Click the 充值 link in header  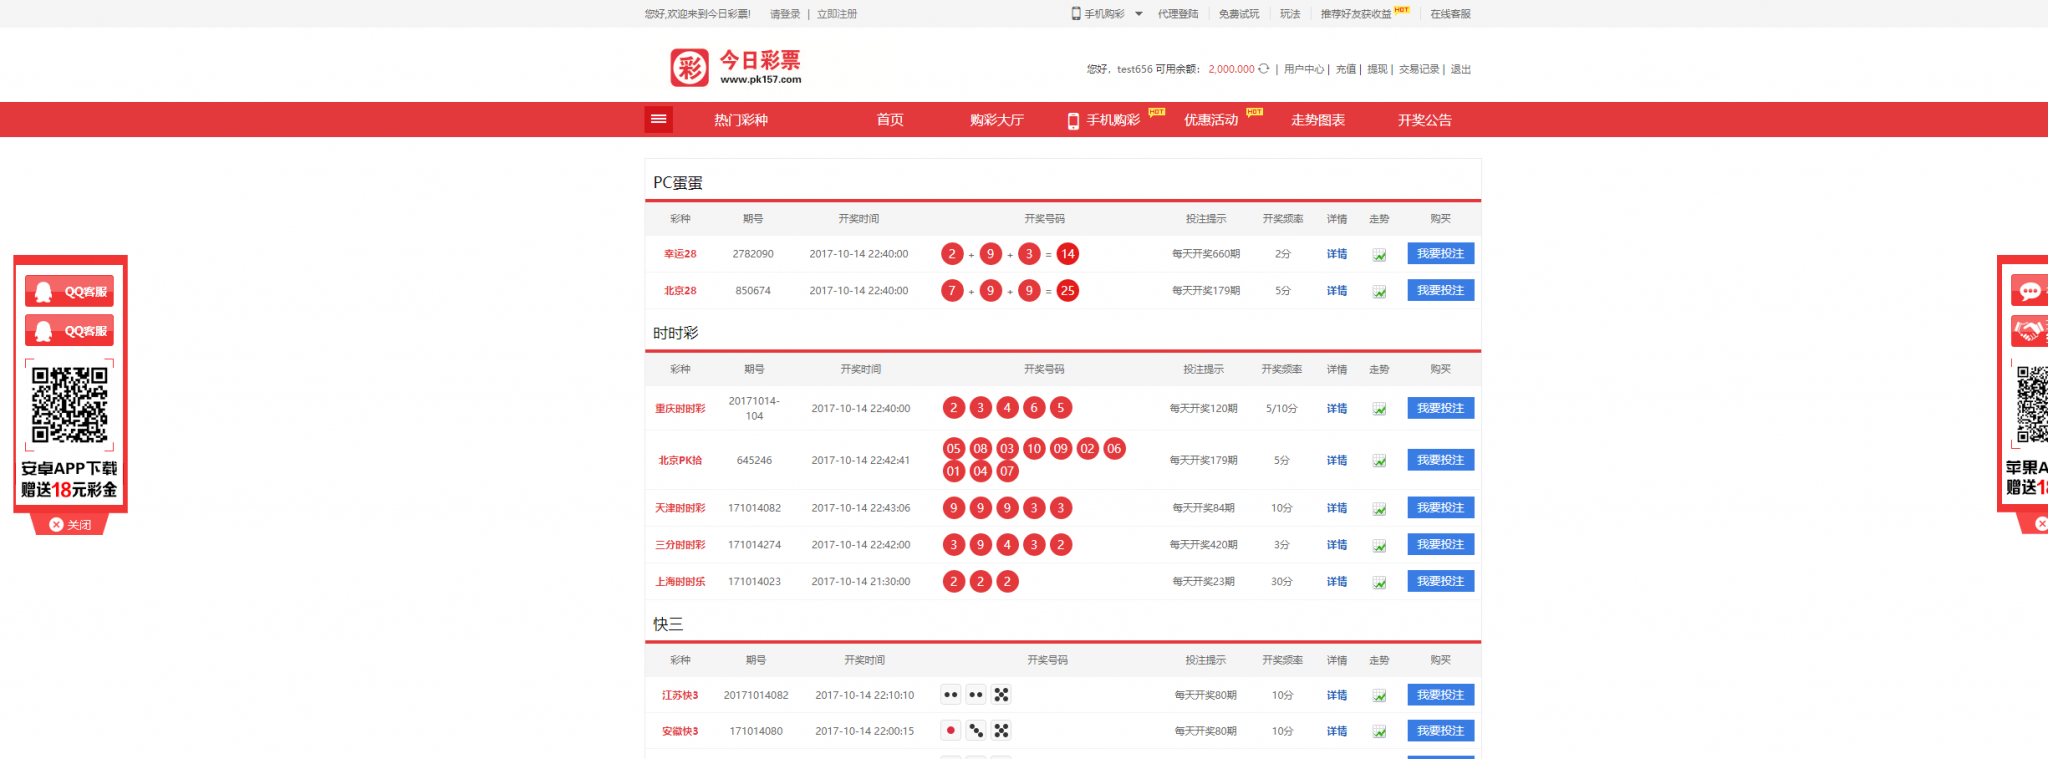pos(1346,69)
